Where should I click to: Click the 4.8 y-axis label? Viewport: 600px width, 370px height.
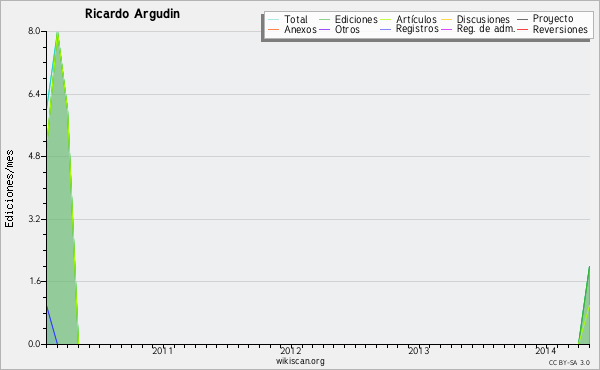pyautogui.click(x=34, y=156)
